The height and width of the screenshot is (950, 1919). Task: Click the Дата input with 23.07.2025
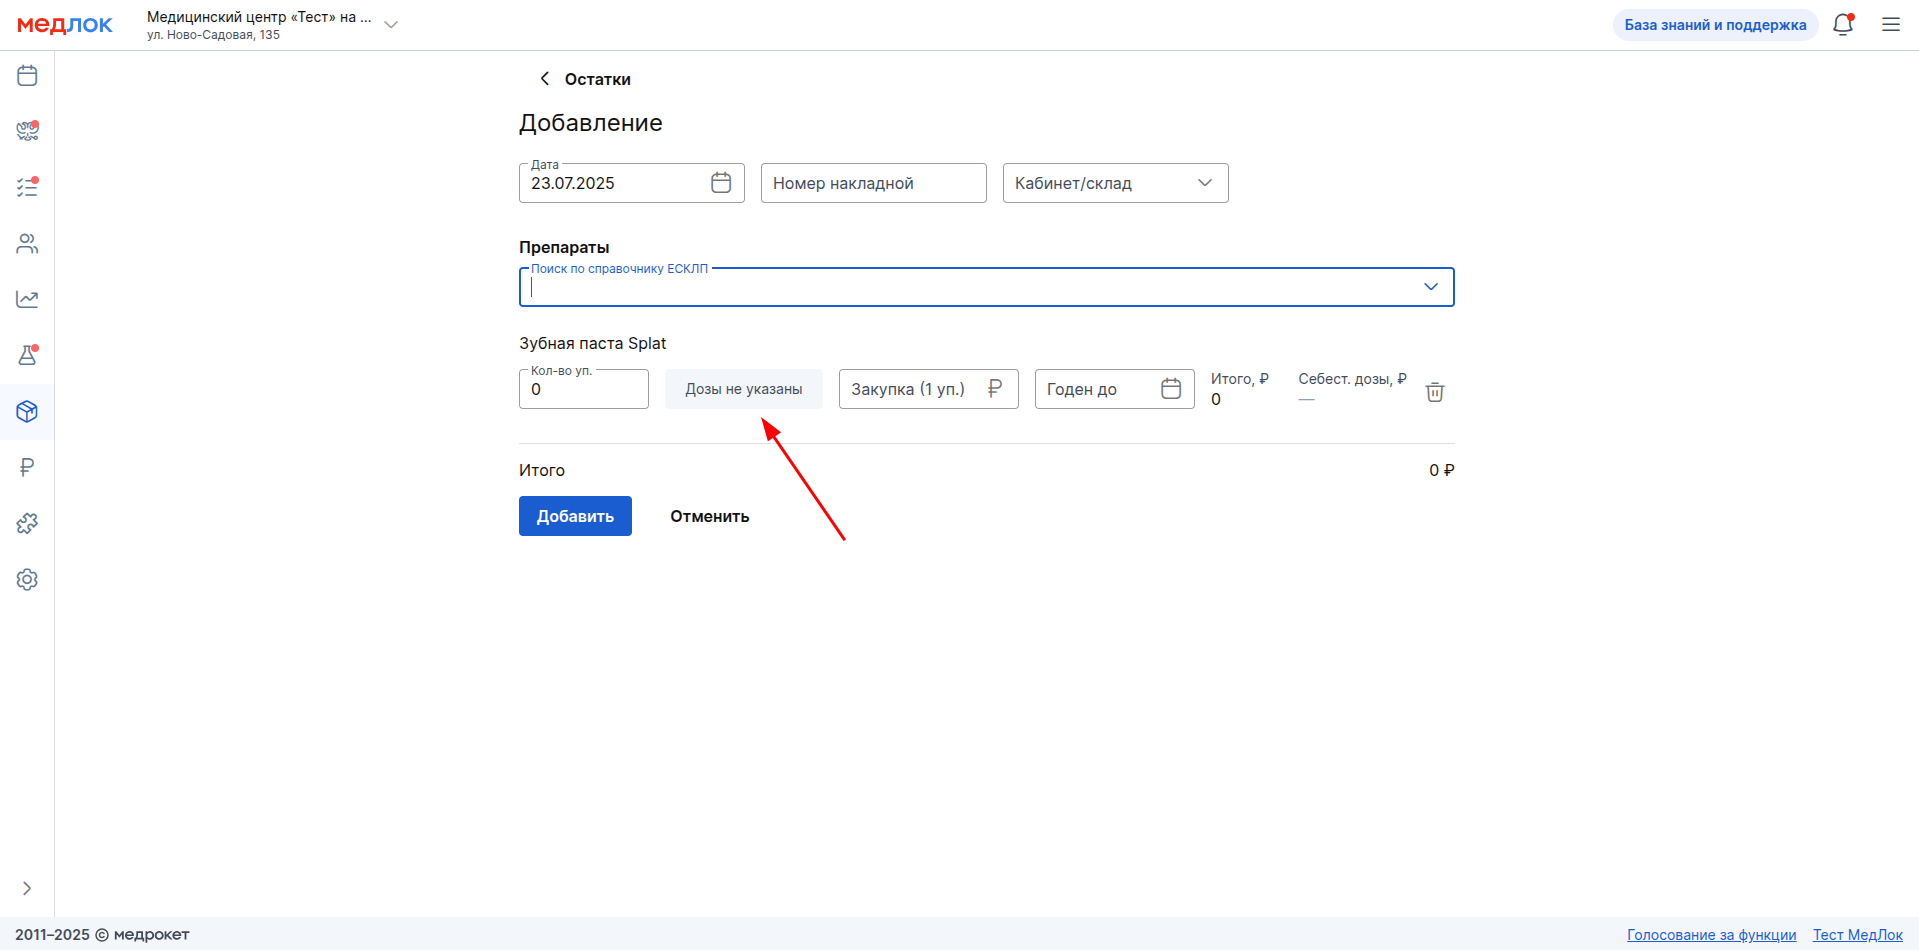(x=632, y=183)
